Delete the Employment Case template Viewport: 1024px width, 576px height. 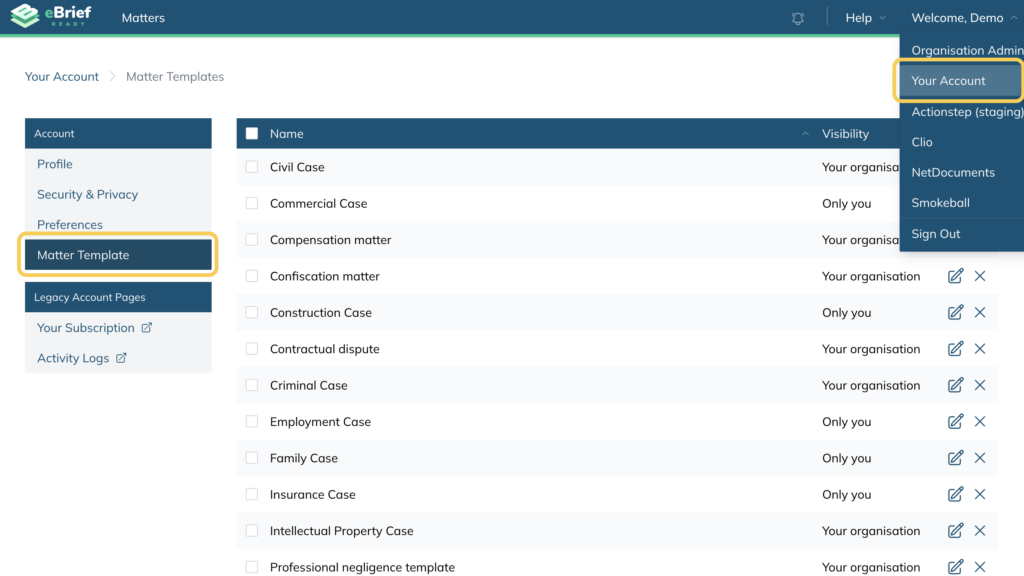(980, 422)
